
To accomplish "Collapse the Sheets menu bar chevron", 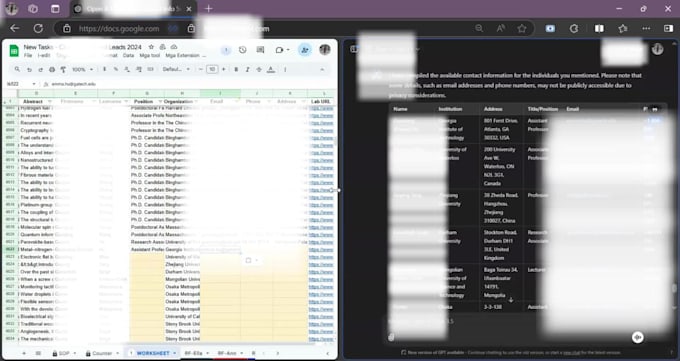I will (x=322, y=69).
